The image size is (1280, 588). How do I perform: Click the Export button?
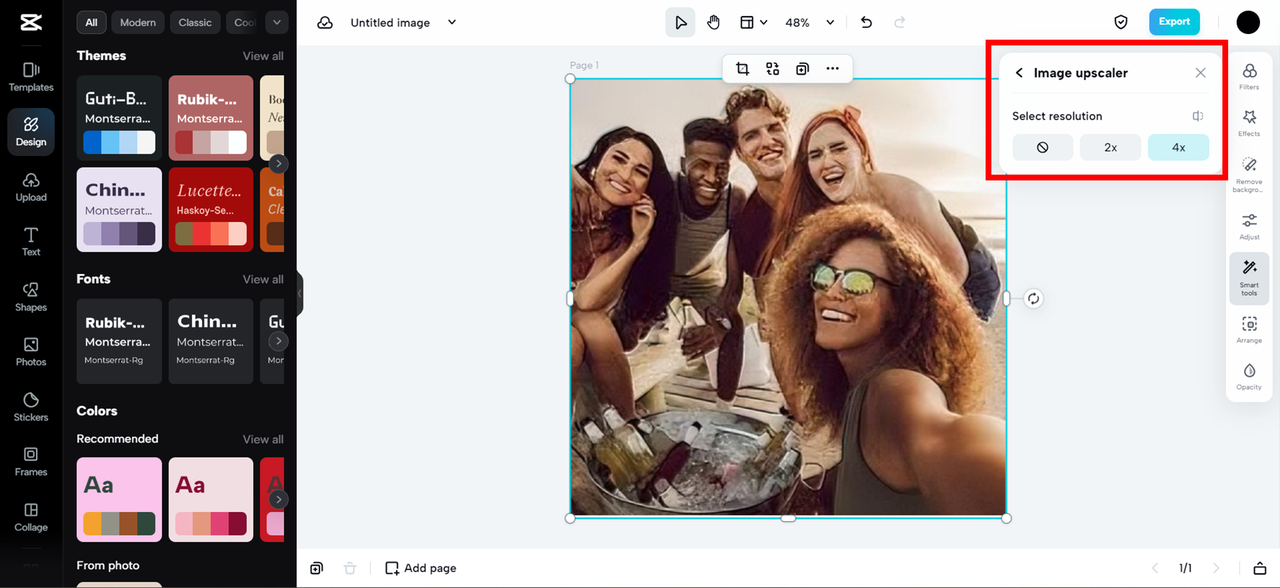1174,22
